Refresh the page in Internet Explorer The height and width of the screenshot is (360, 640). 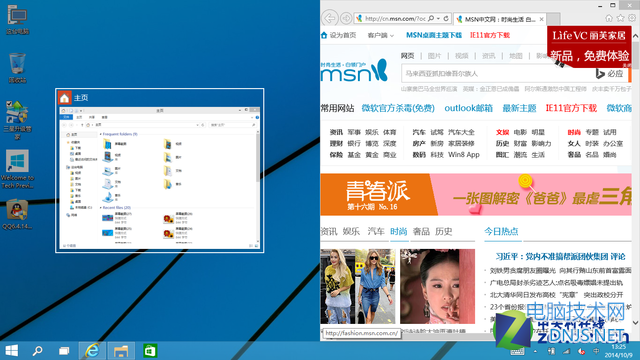point(446,18)
